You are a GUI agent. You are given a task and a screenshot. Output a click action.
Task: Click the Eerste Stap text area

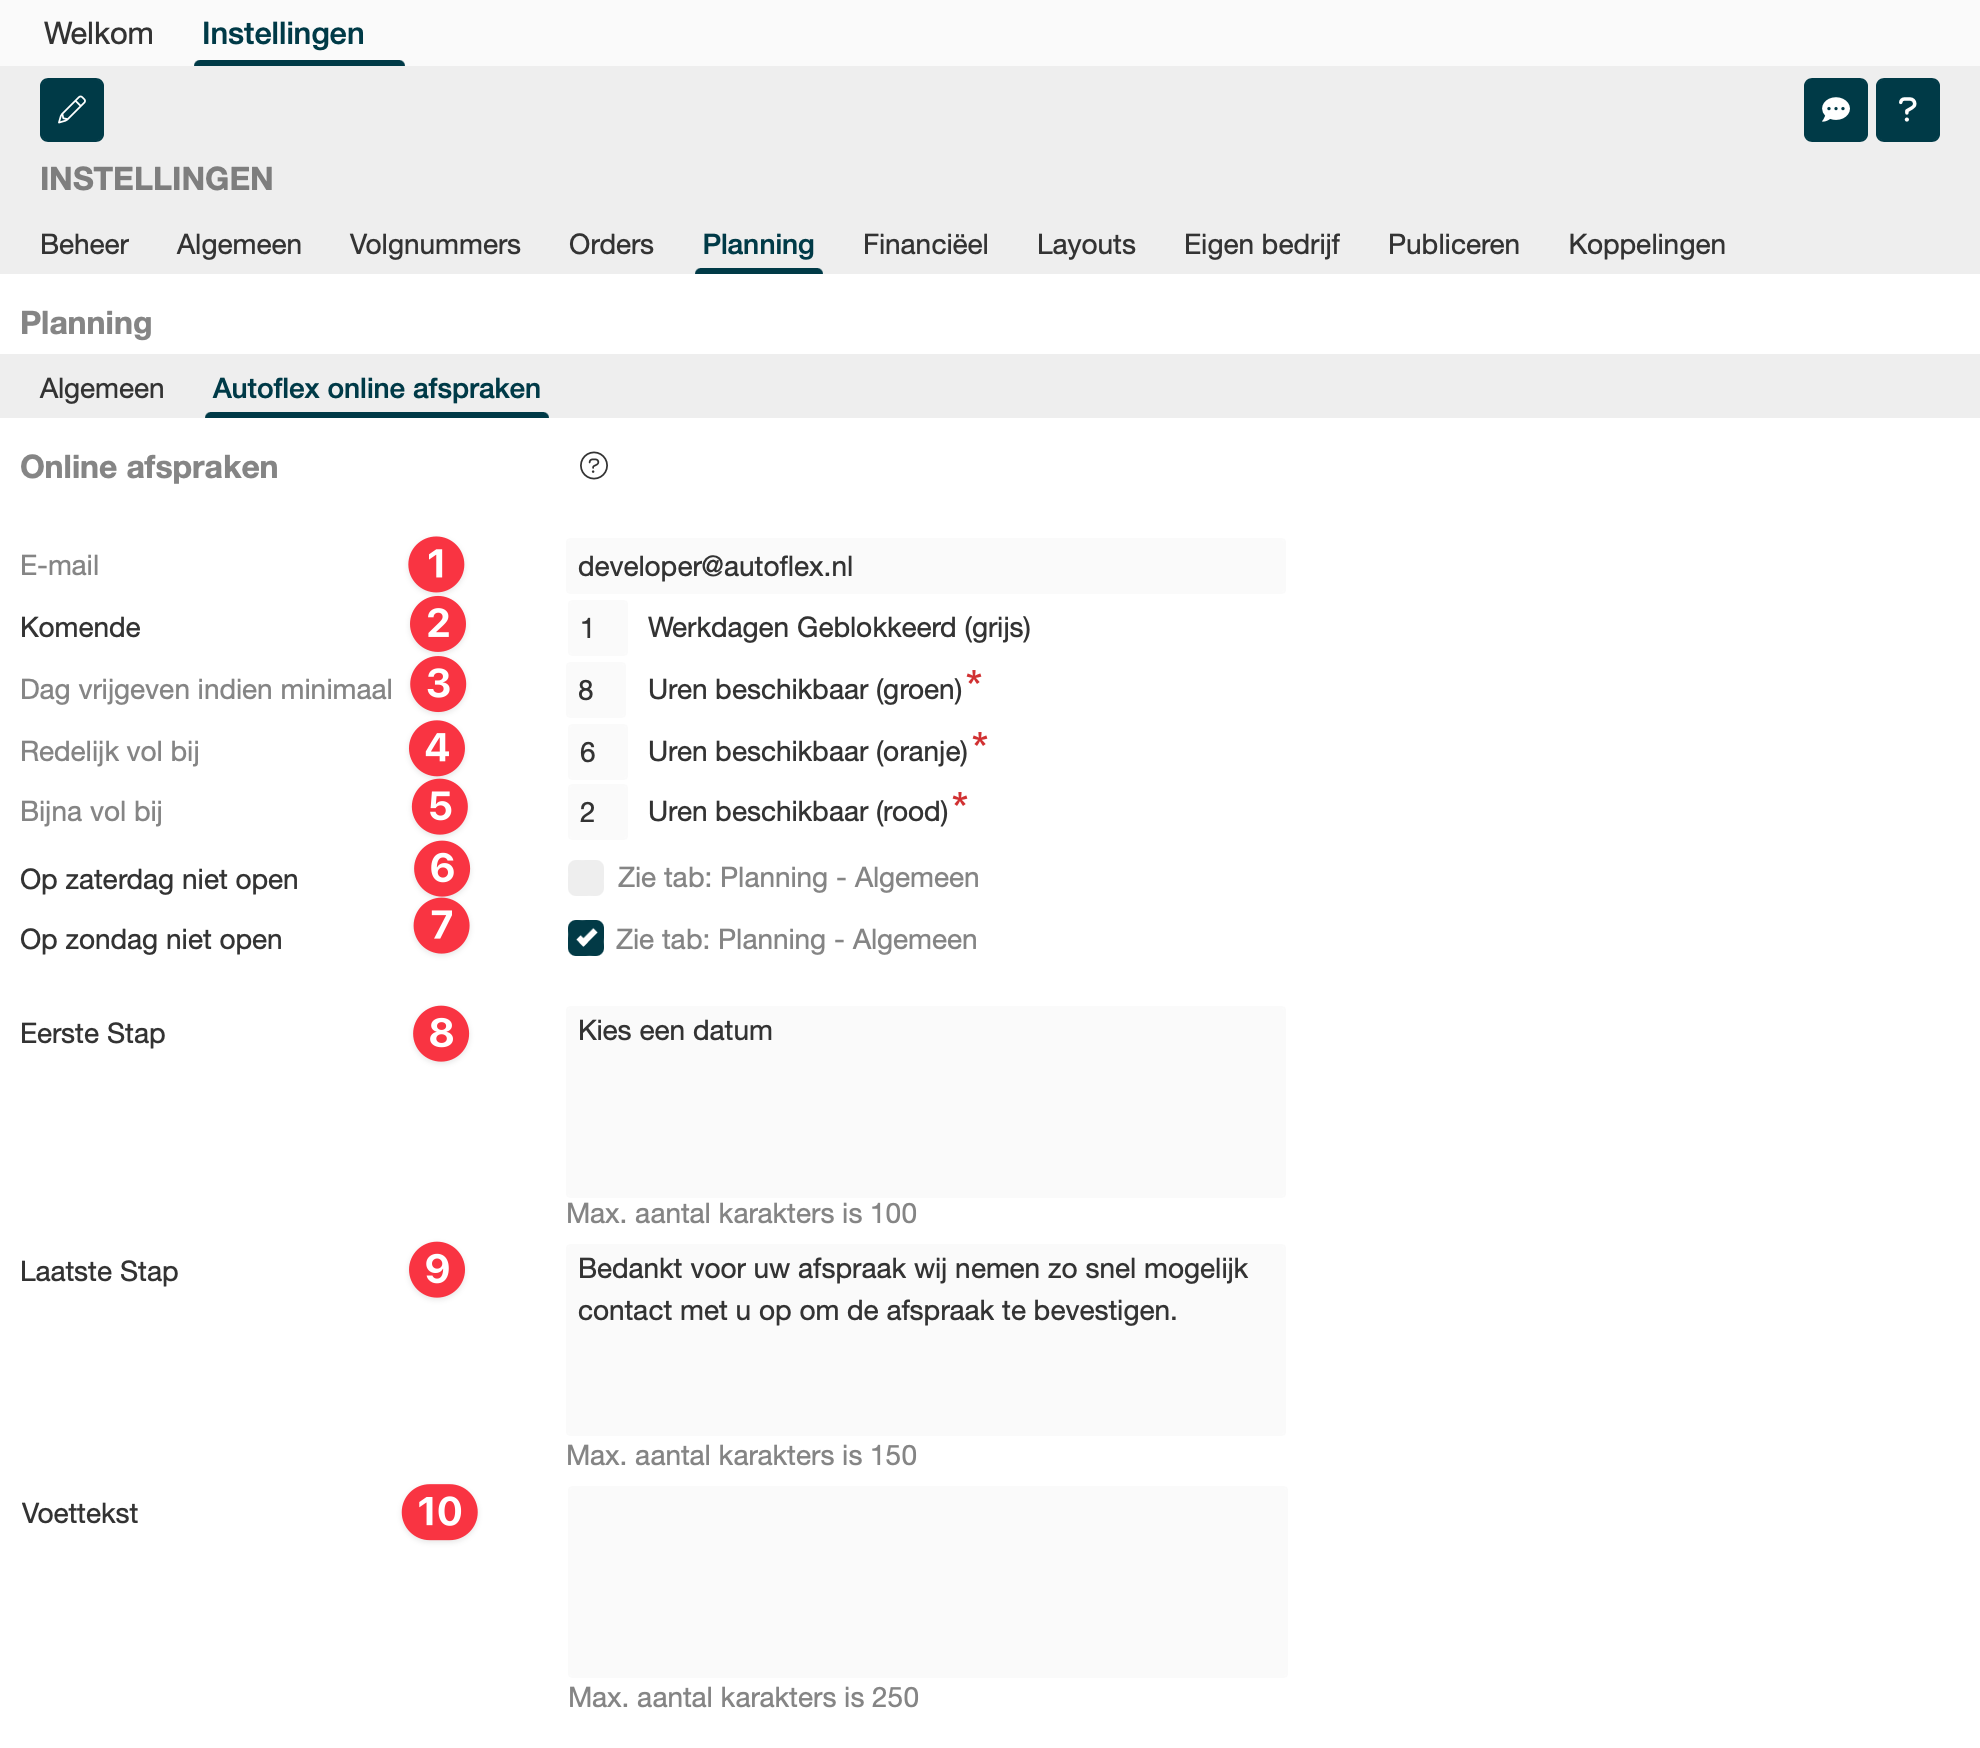click(925, 1101)
